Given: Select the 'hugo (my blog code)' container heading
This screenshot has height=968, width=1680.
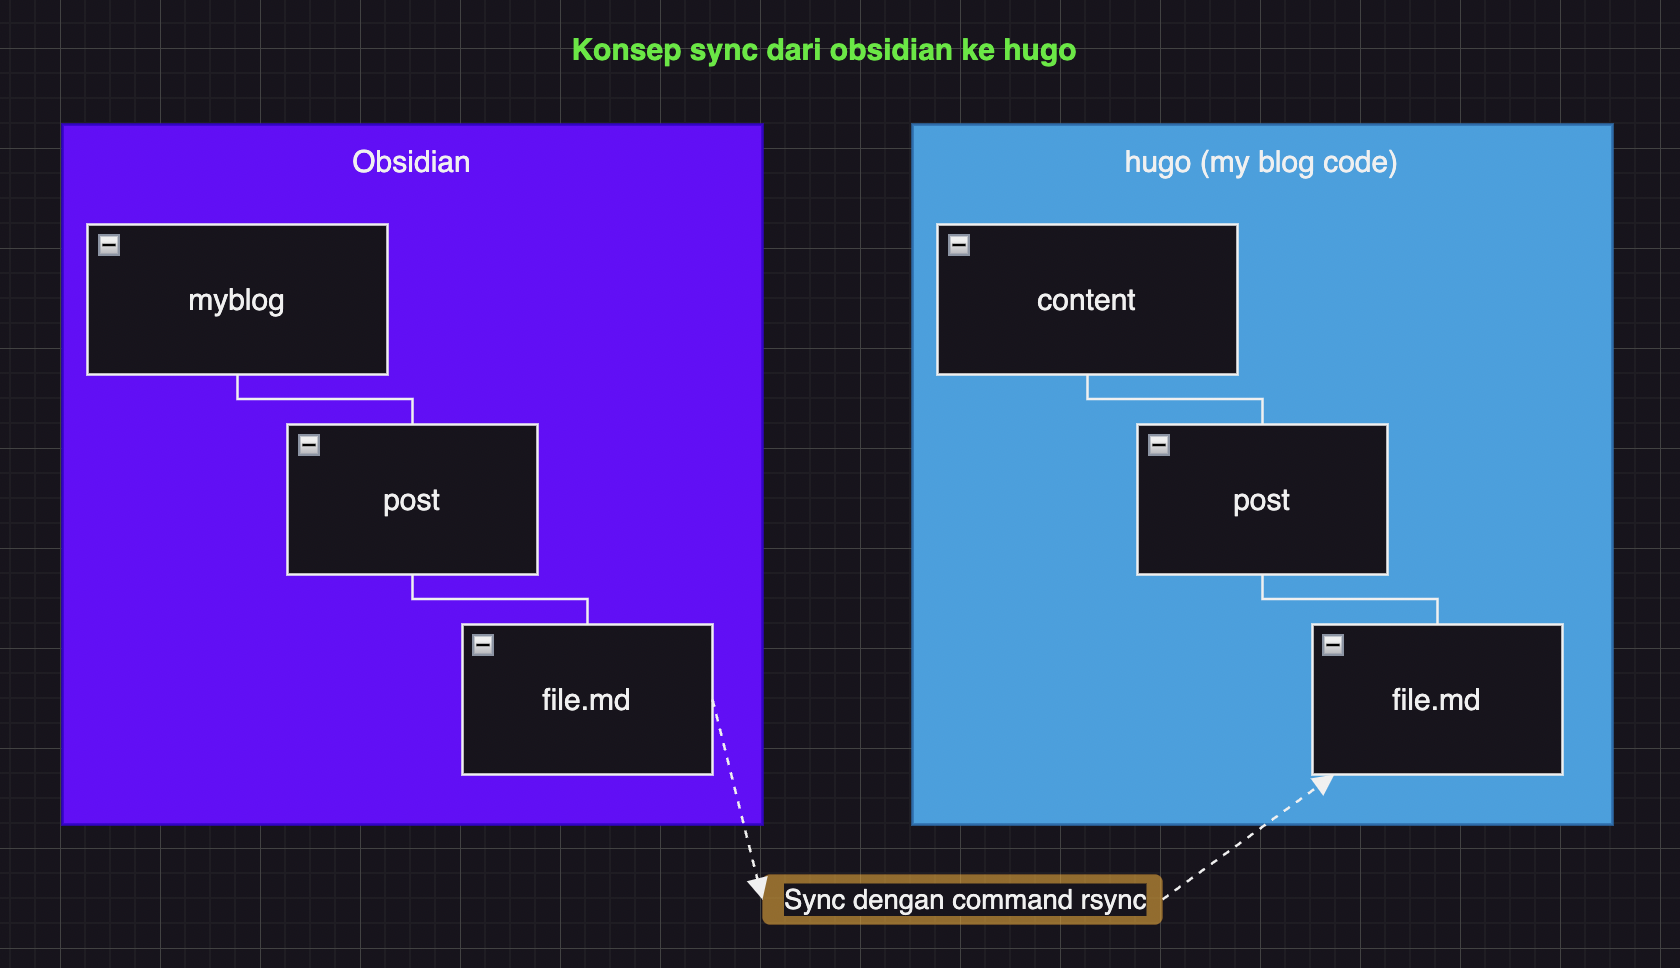Looking at the screenshot, I should (x=1260, y=162).
